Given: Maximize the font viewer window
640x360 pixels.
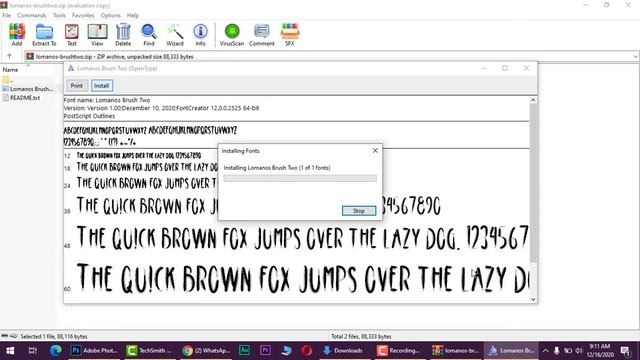Looking at the screenshot, I should click(505, 68).
